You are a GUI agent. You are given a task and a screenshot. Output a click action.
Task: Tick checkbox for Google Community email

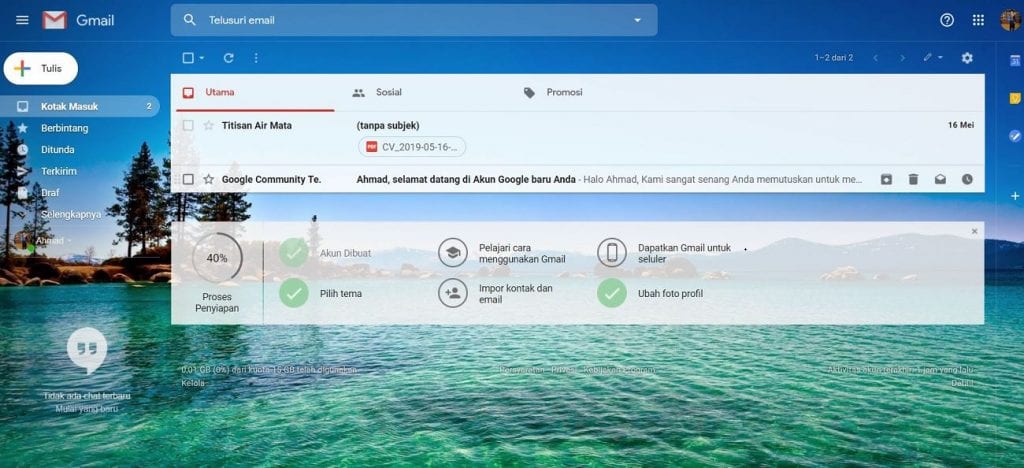click(188, 179)
